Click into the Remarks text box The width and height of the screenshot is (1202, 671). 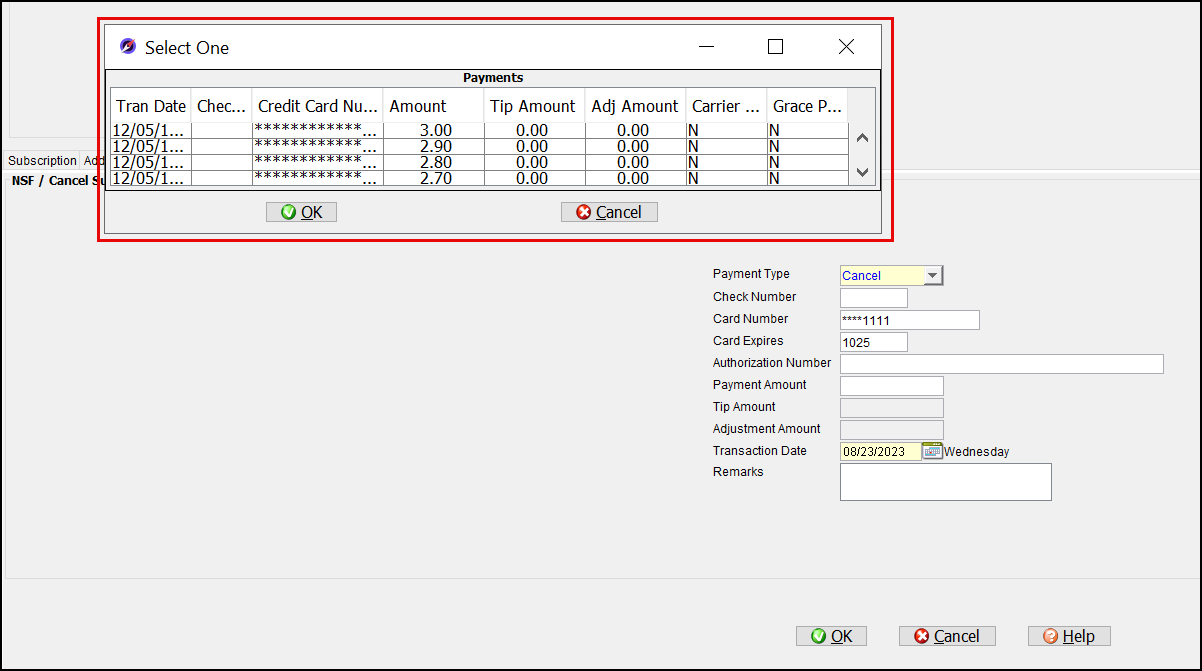click(945, 481)
